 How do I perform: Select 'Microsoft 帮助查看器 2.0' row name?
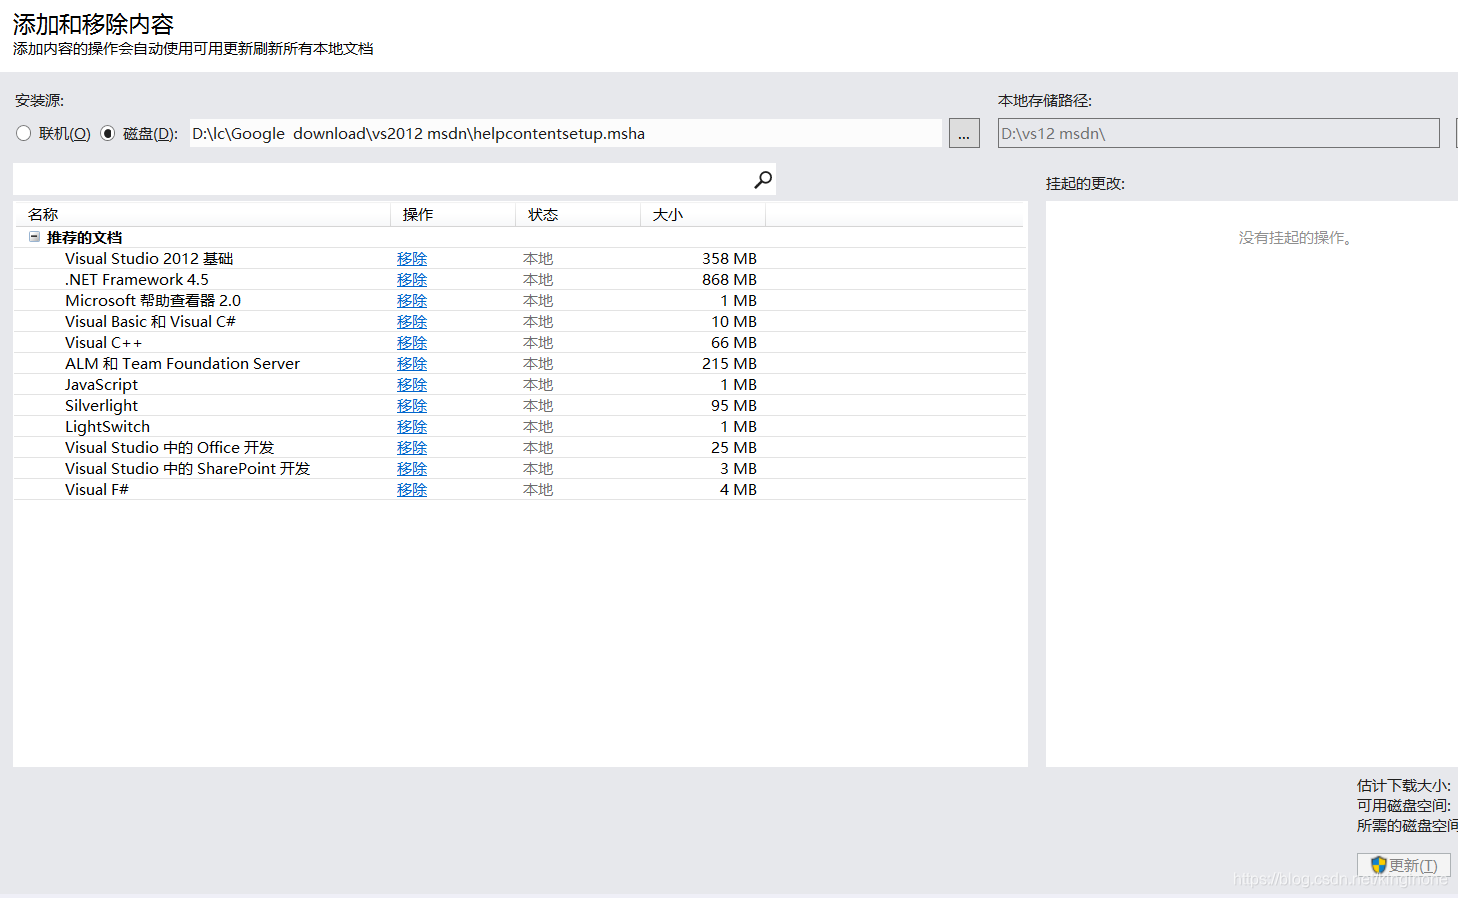(x=153, y=301)
